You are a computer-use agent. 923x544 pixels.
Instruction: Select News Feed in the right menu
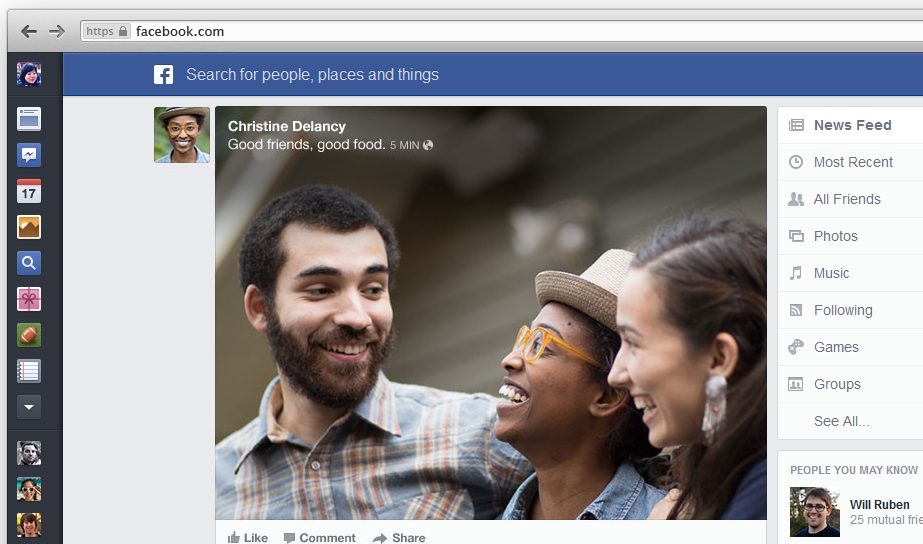[851, 125]
